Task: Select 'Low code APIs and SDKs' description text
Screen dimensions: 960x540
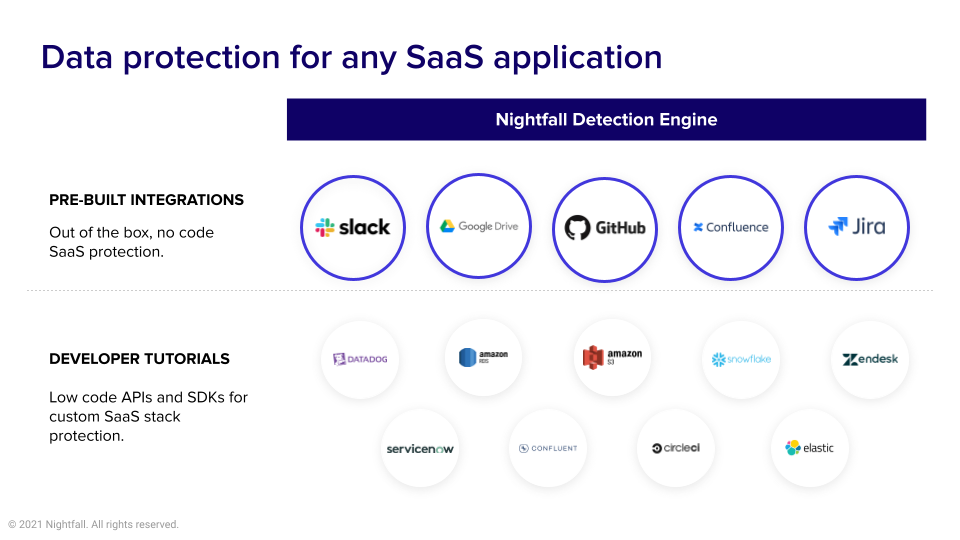Action: click(x=148, y=416)
